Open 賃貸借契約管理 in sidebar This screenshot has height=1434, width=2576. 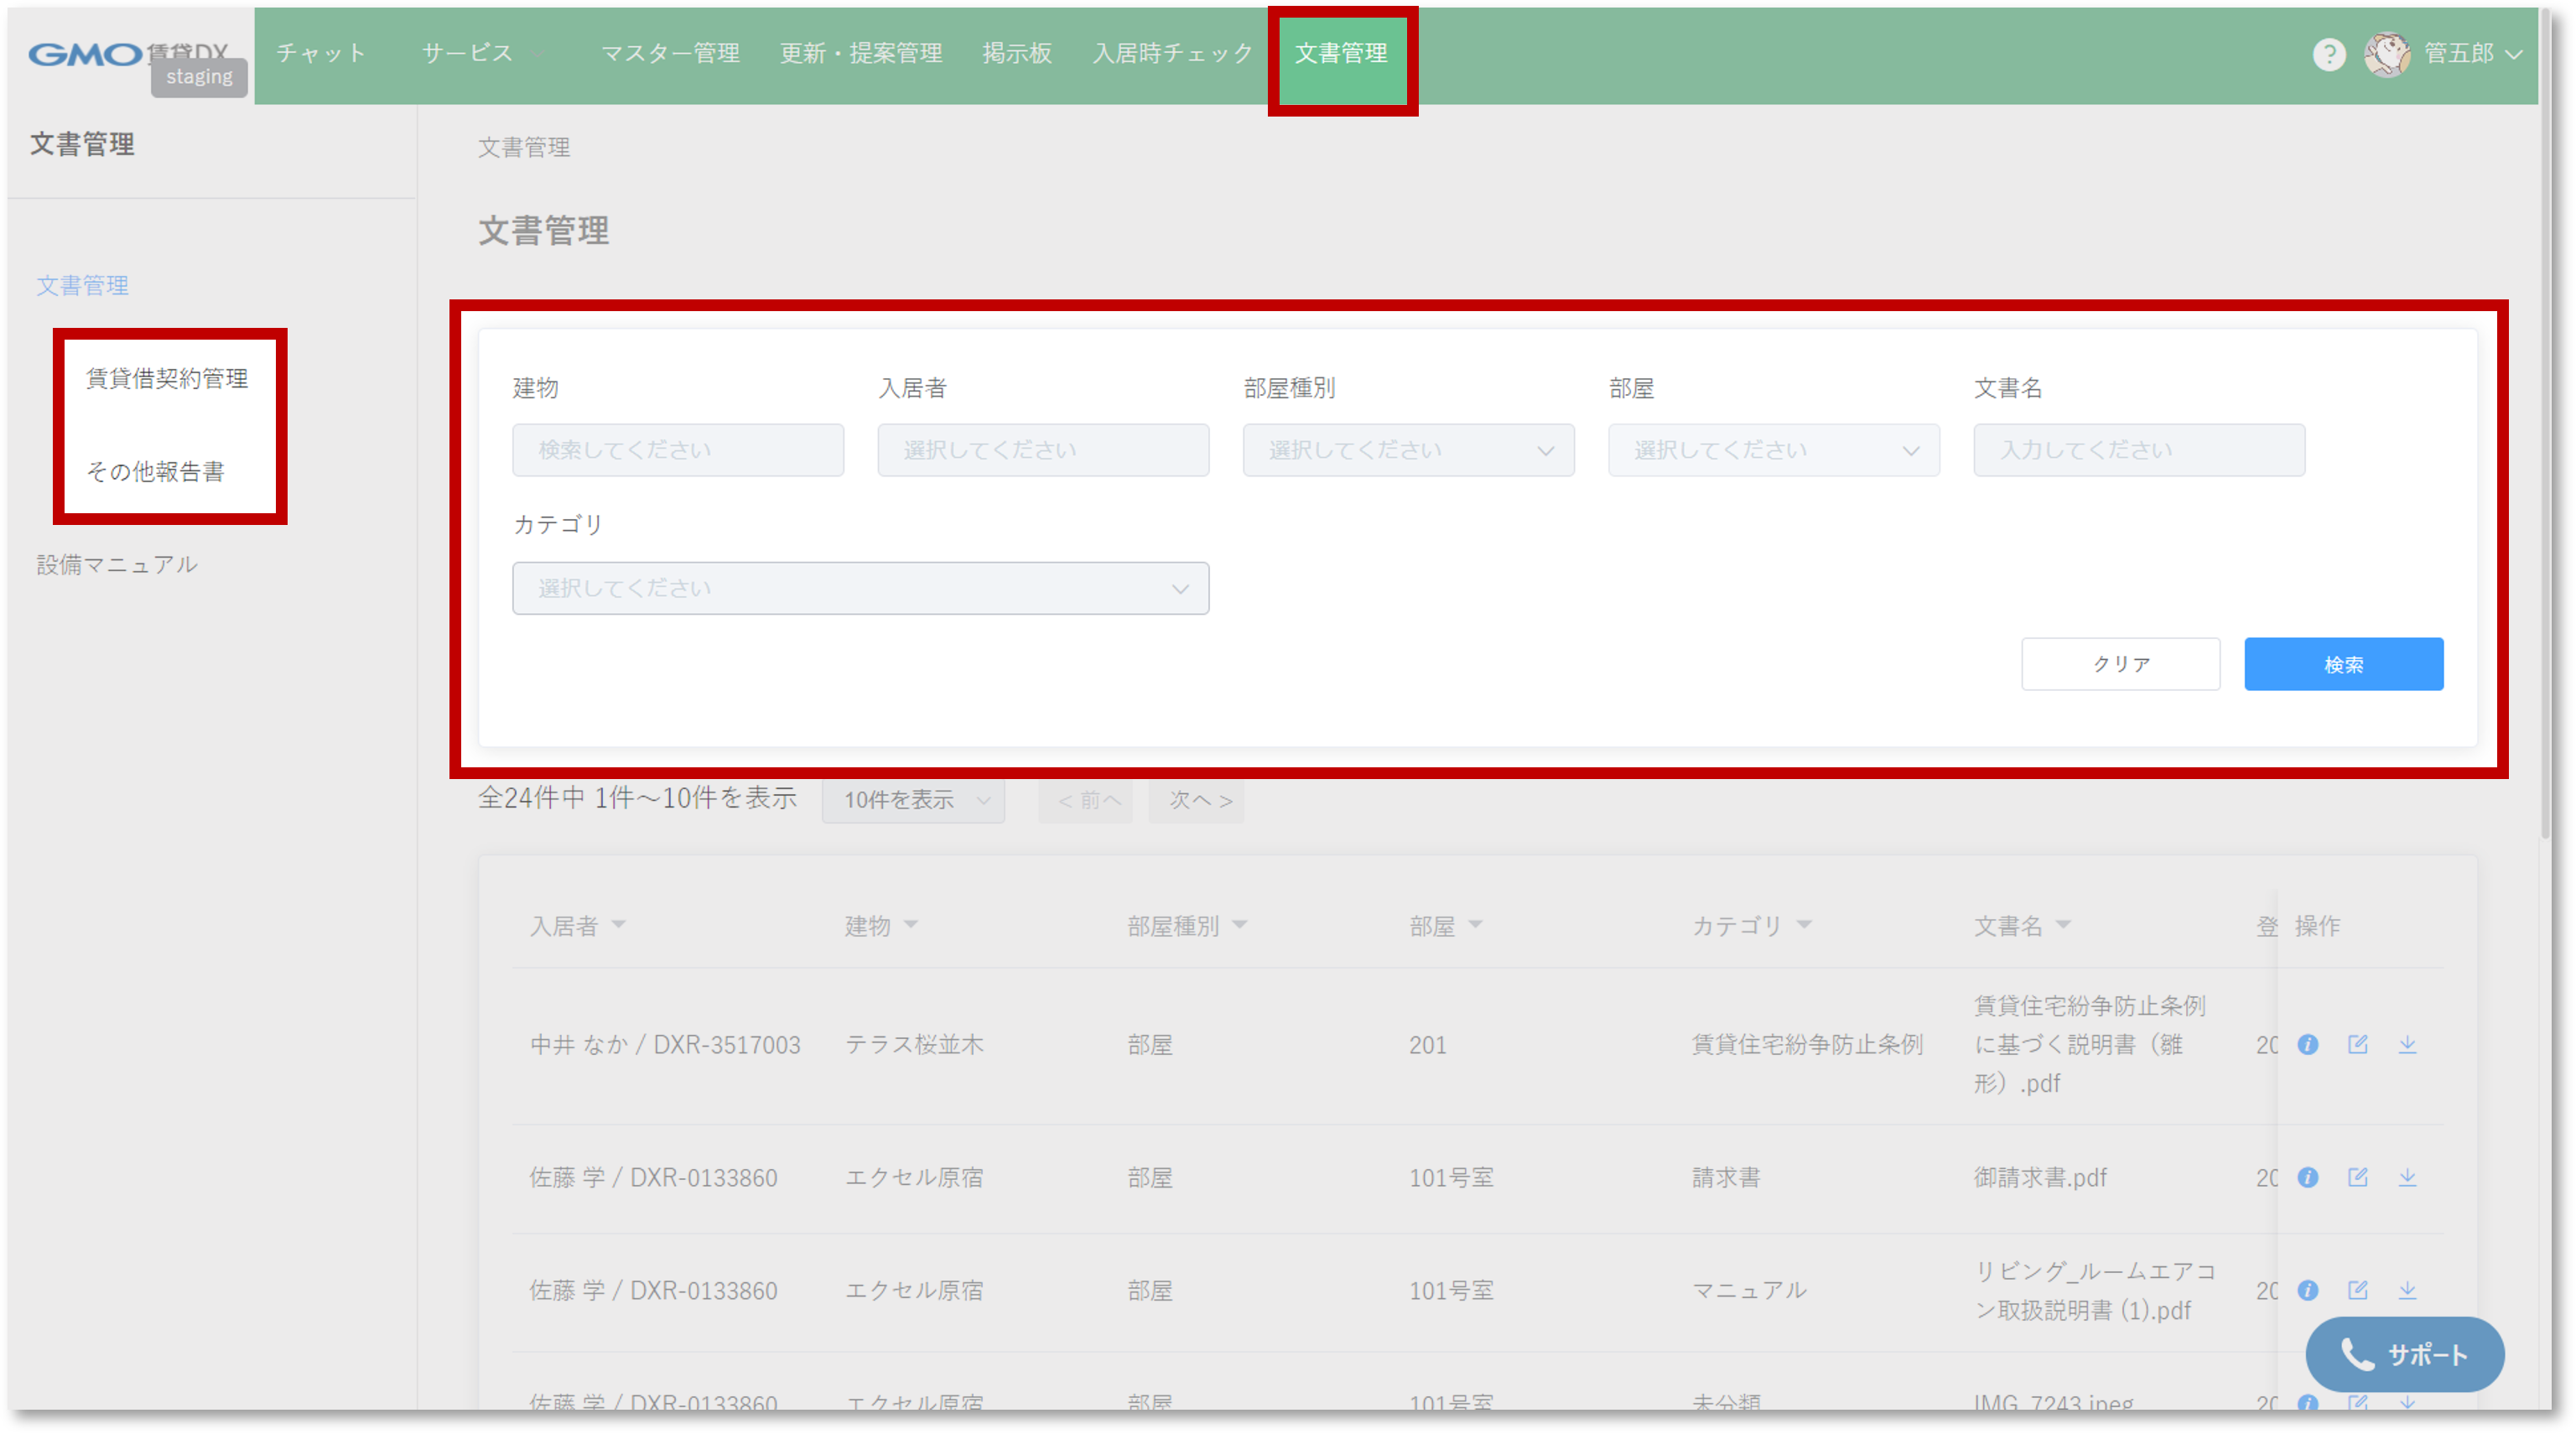click(x=167, y=378)
